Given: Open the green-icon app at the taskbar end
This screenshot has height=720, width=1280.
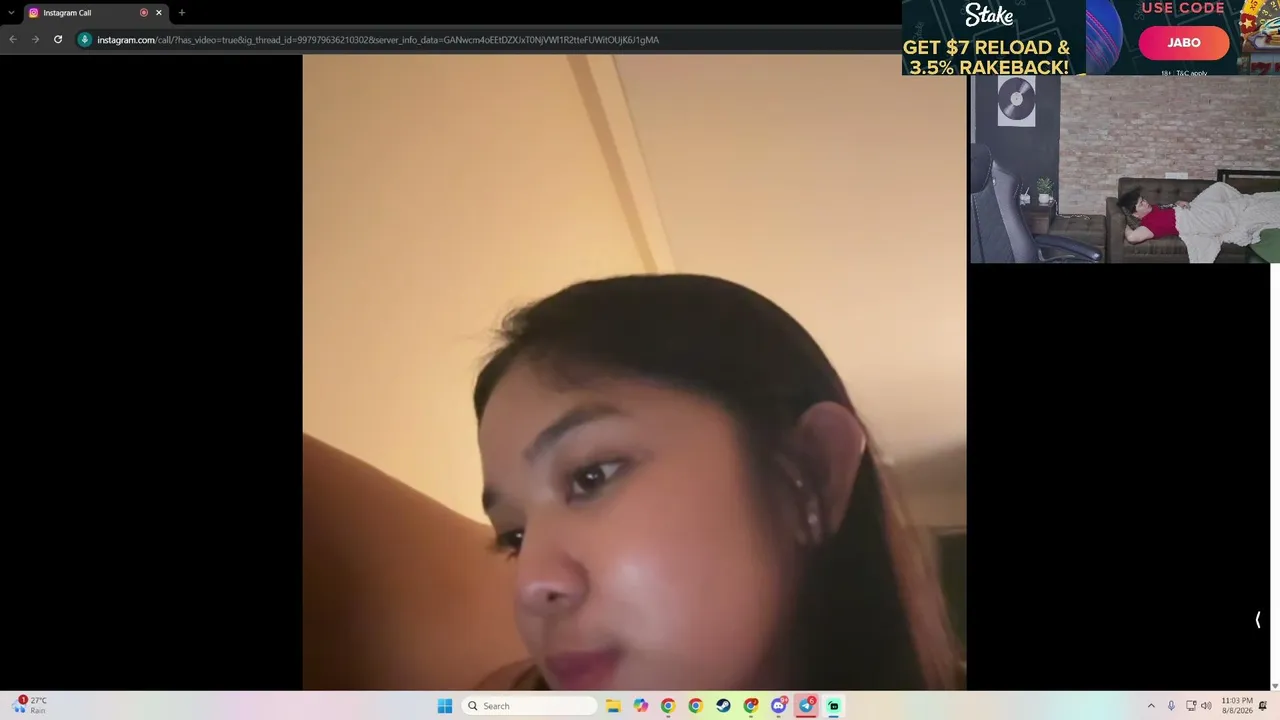Looking at the screenshot, I should [834, 706].
